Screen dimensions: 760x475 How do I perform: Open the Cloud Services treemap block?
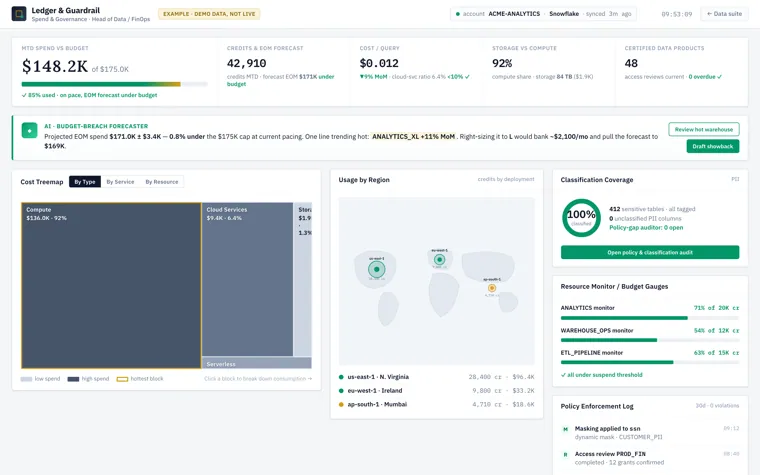(x=247, y=279)
